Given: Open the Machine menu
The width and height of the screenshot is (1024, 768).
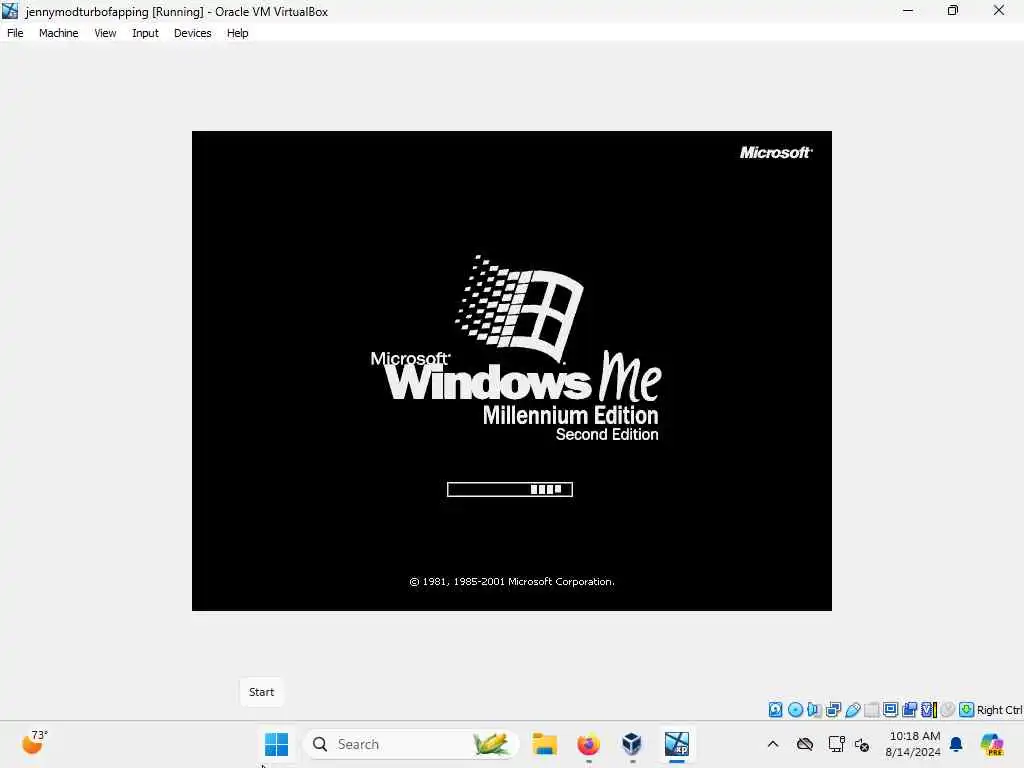Looking at the screenshot, I should coord(58,33).
